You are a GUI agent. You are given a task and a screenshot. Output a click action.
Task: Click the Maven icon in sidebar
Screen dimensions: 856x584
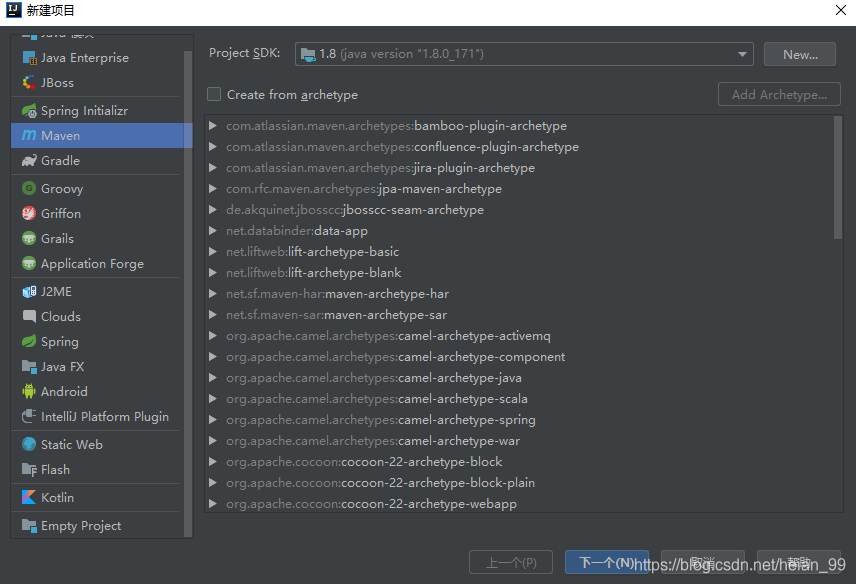click(x=29, y=135)
